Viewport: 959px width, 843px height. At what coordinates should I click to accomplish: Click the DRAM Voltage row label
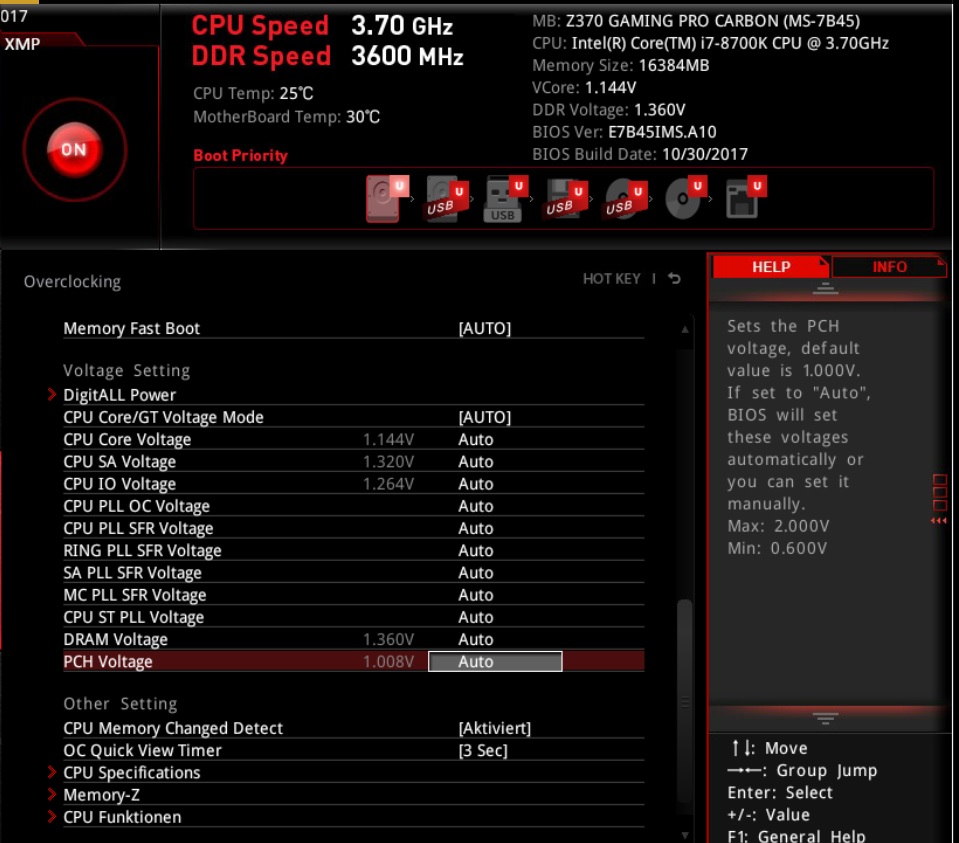[115, 640]
